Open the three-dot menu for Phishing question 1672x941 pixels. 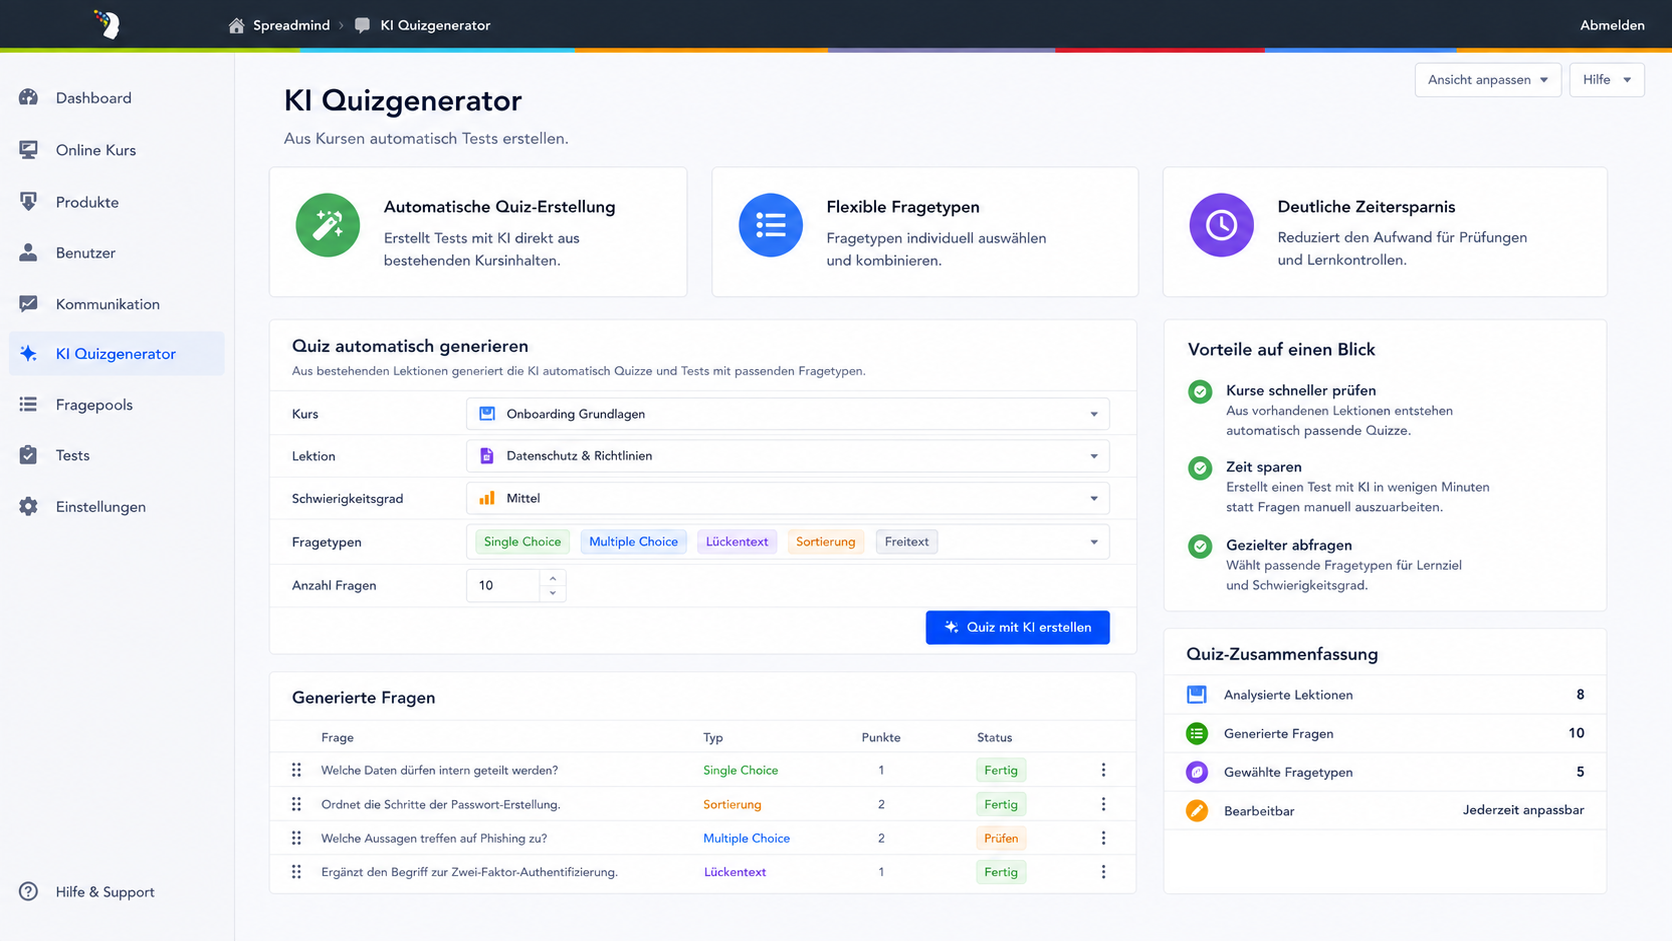coord(1103,838)
